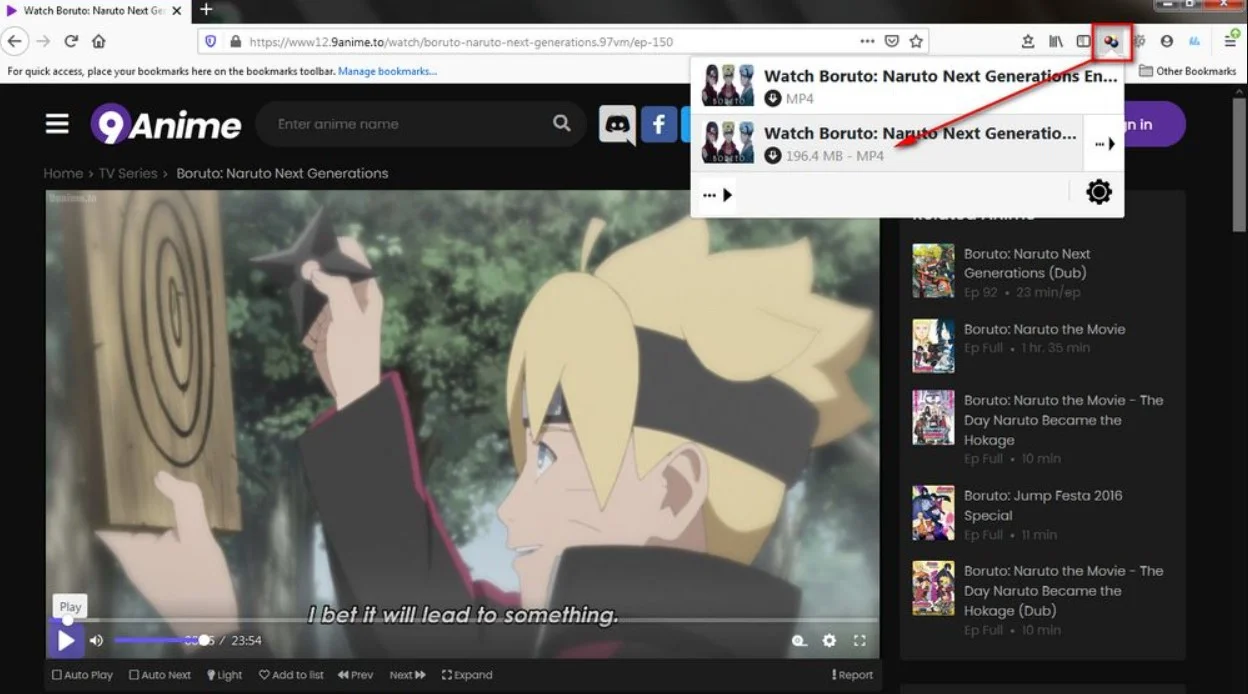Open page actions three-dot menu in address bar

click(x=867, y=42)
